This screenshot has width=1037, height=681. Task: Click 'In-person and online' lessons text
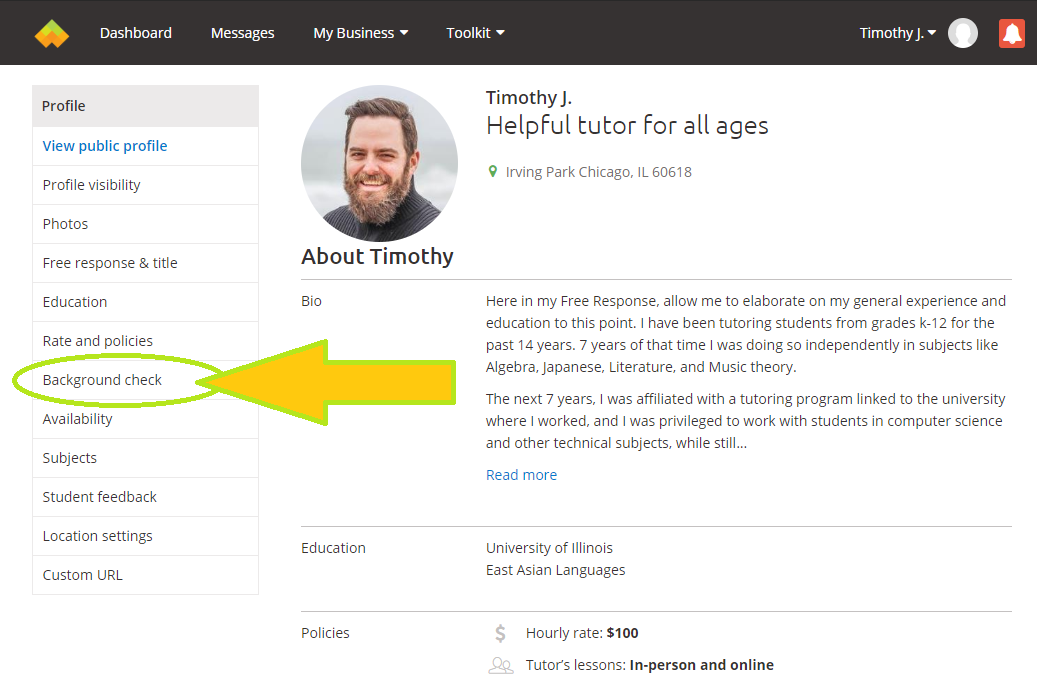pyautogui.click(x=702, y=665)
